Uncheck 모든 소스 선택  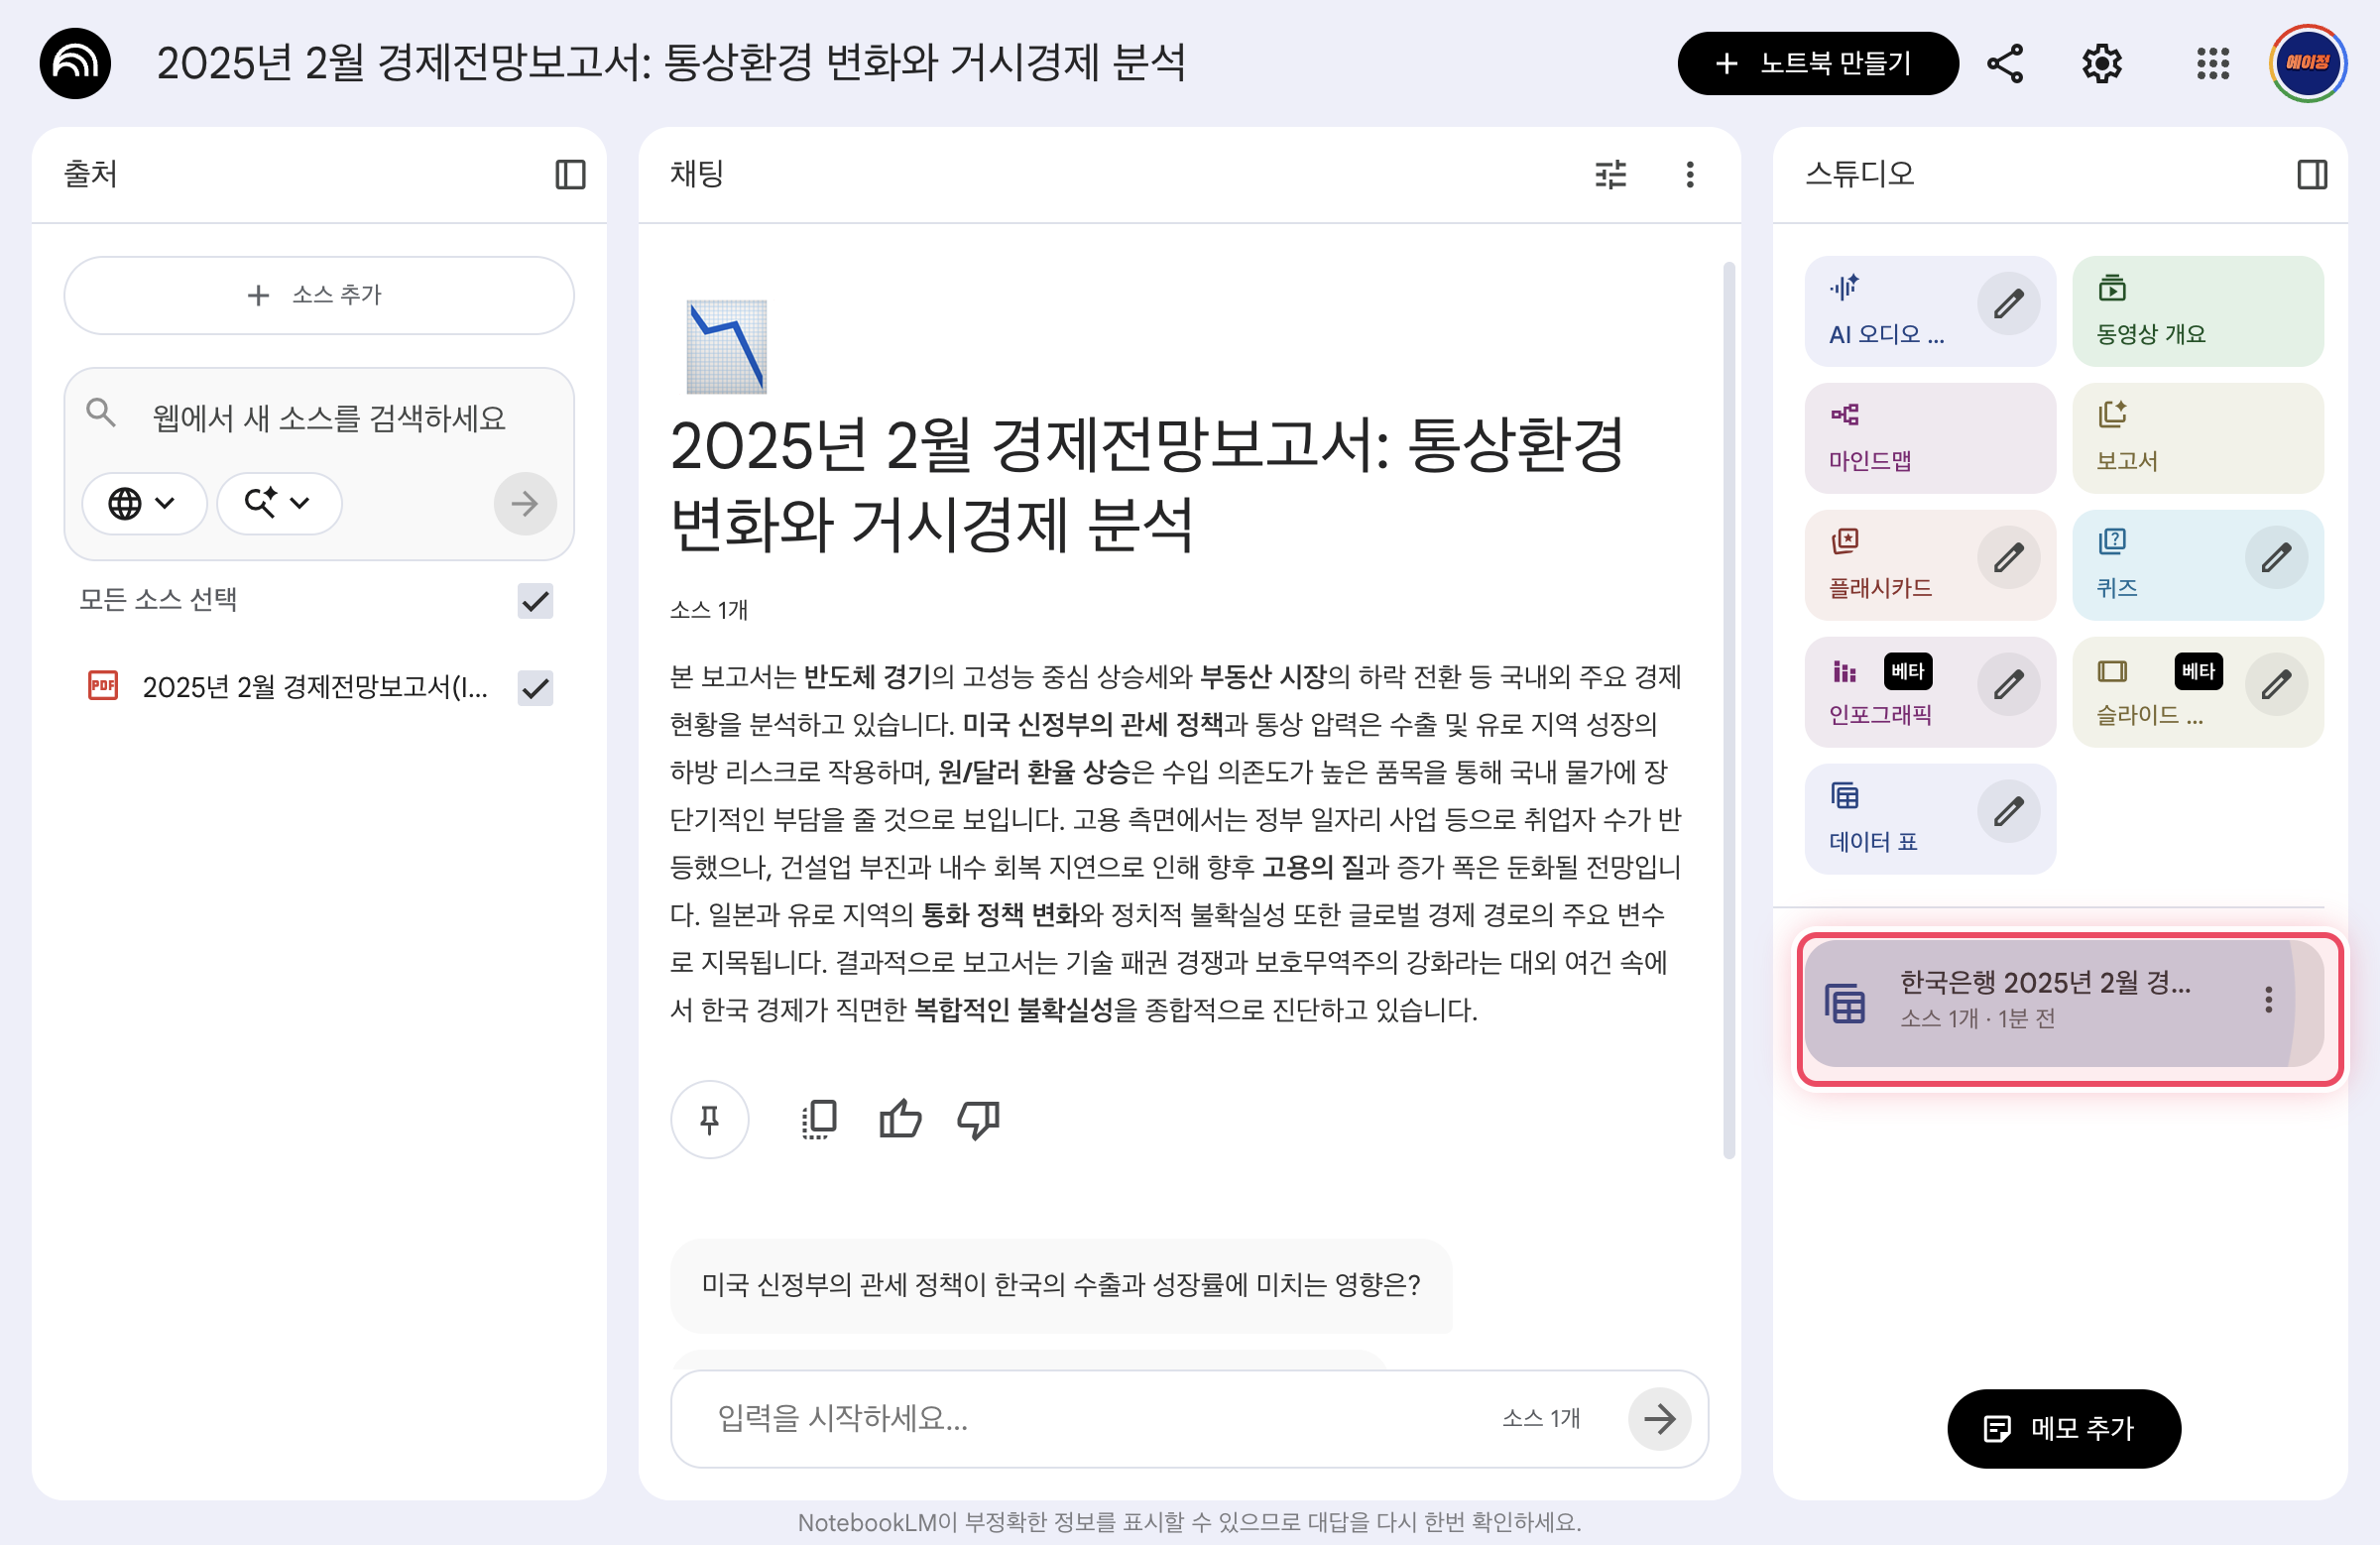point(535,602)
